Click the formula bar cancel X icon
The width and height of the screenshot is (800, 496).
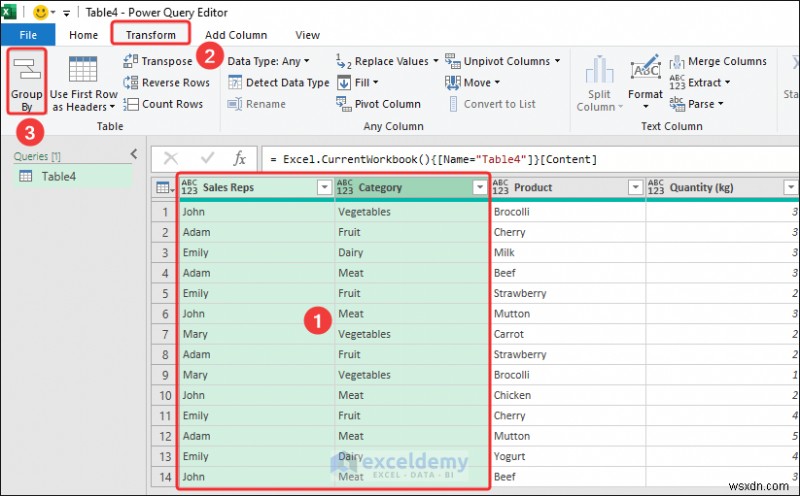pyautogui.click(x=171, y=159)
